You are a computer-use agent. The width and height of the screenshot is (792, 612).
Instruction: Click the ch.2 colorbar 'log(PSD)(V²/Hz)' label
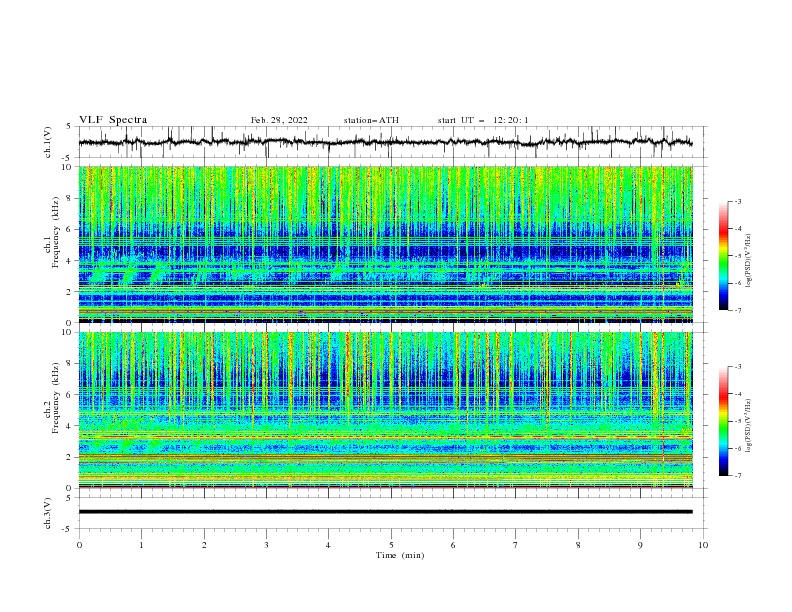click(749, 426)
